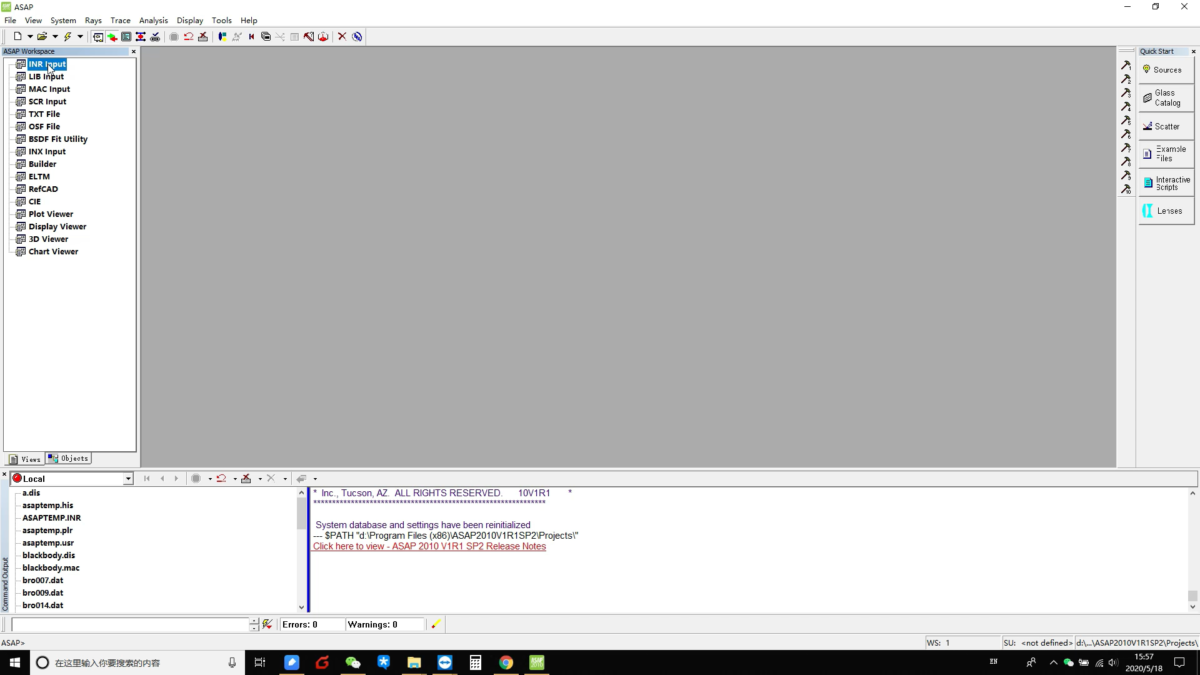
Task: Click the Sources quick start button
Action: coord(1166,70)
